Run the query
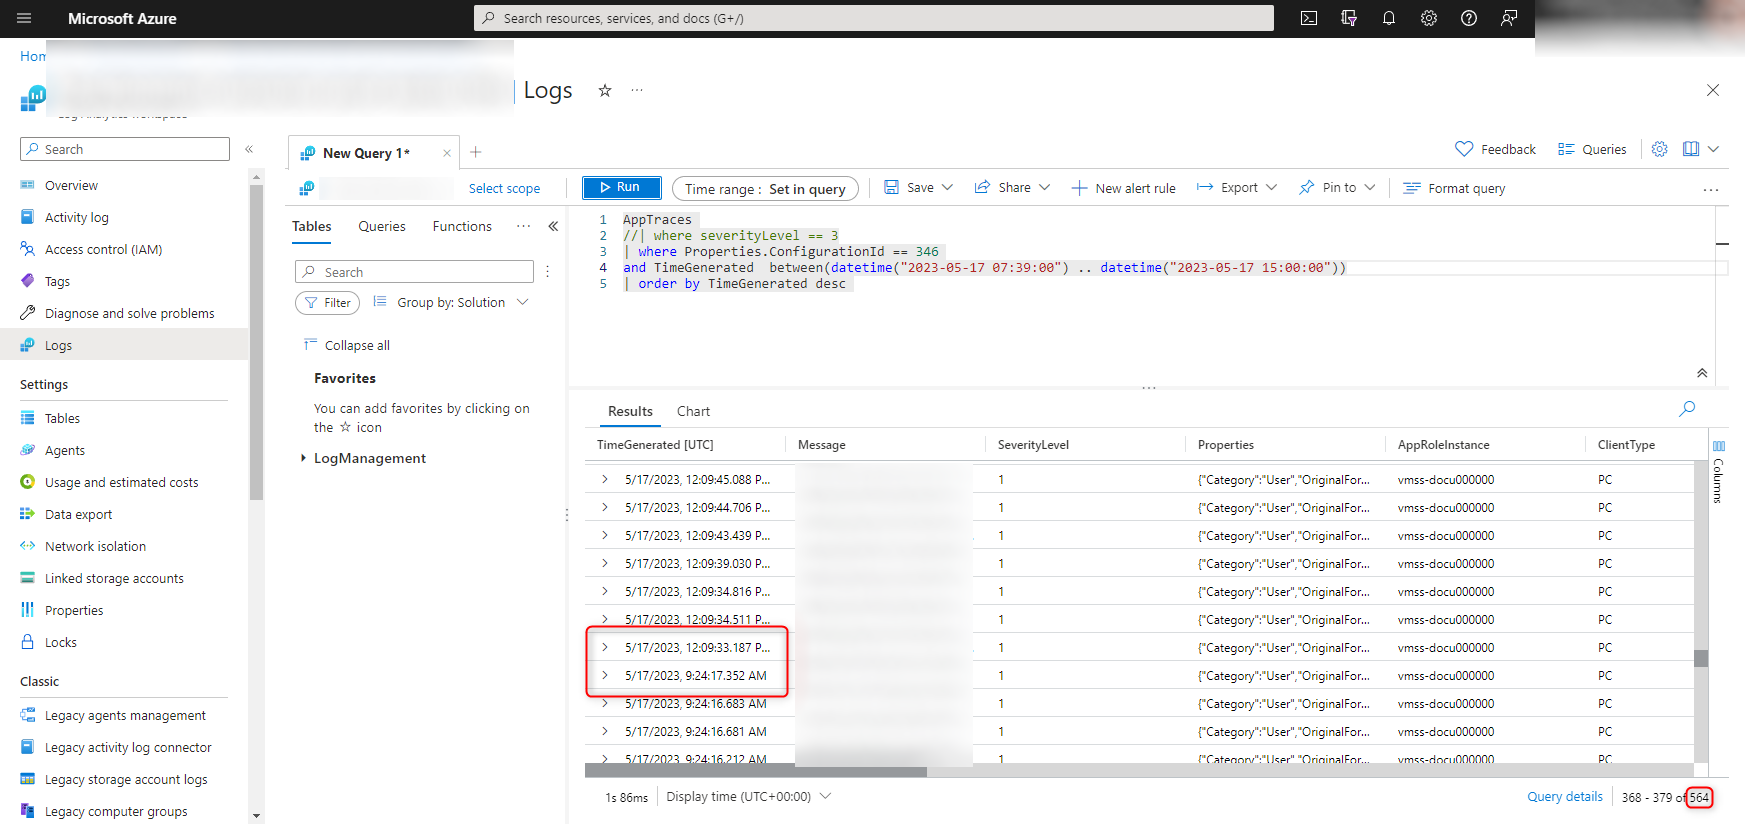Screen dimensions: 1745x824 (x=621, y=187)
